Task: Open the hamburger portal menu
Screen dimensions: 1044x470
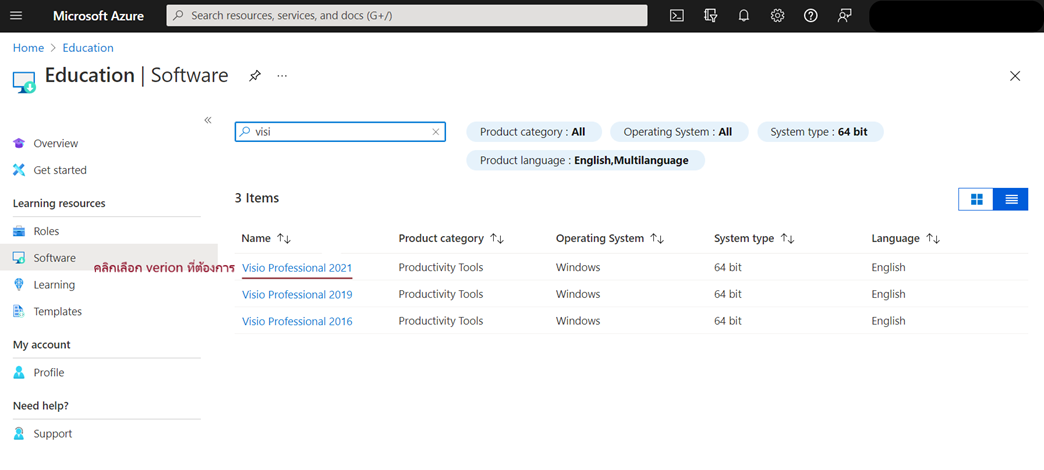Action: (16, 16)
